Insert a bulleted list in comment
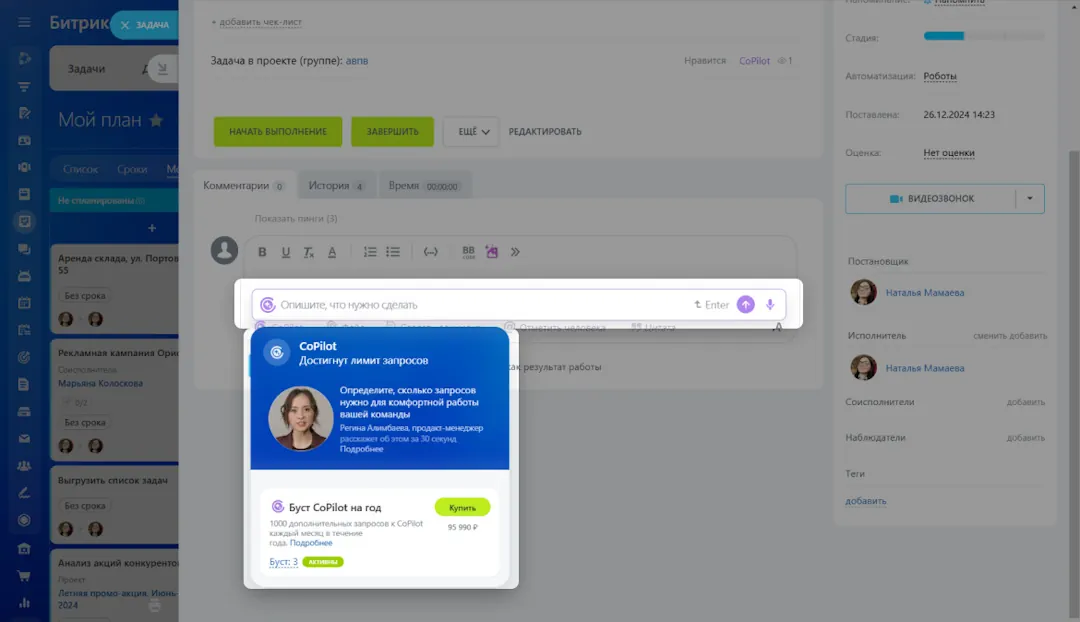Image resolution: width=1080 pixels, height=622 pixels. pyautogui.click(x=393, y=252)
